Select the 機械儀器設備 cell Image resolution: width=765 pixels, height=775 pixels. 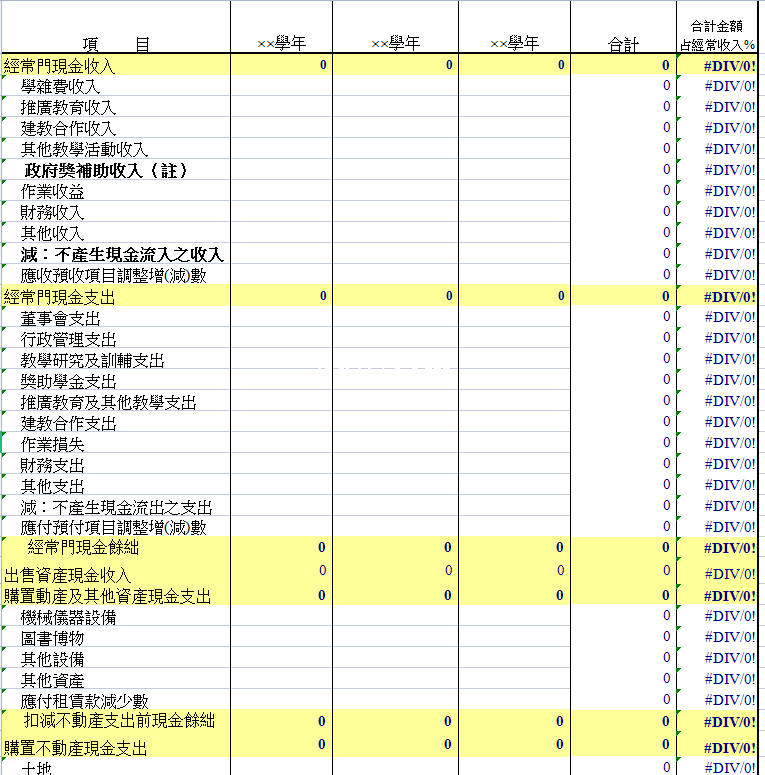tap(68, 618)
